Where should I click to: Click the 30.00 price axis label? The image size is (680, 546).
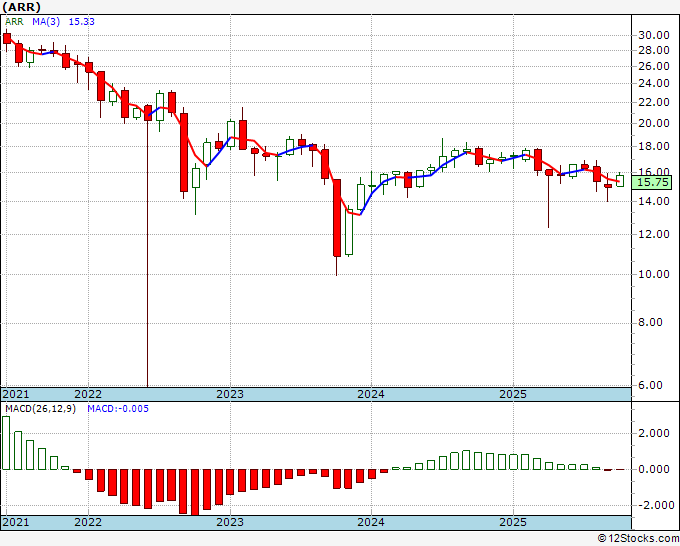pos(654,35)
